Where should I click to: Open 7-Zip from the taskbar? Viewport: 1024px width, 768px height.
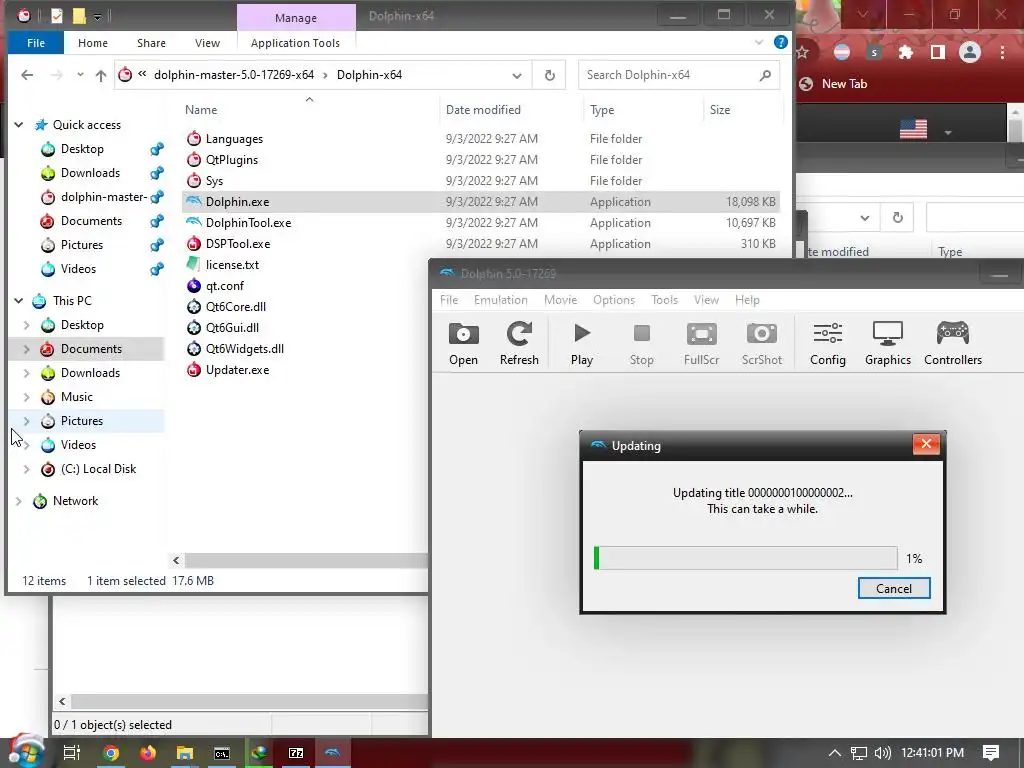pos(296,754)
